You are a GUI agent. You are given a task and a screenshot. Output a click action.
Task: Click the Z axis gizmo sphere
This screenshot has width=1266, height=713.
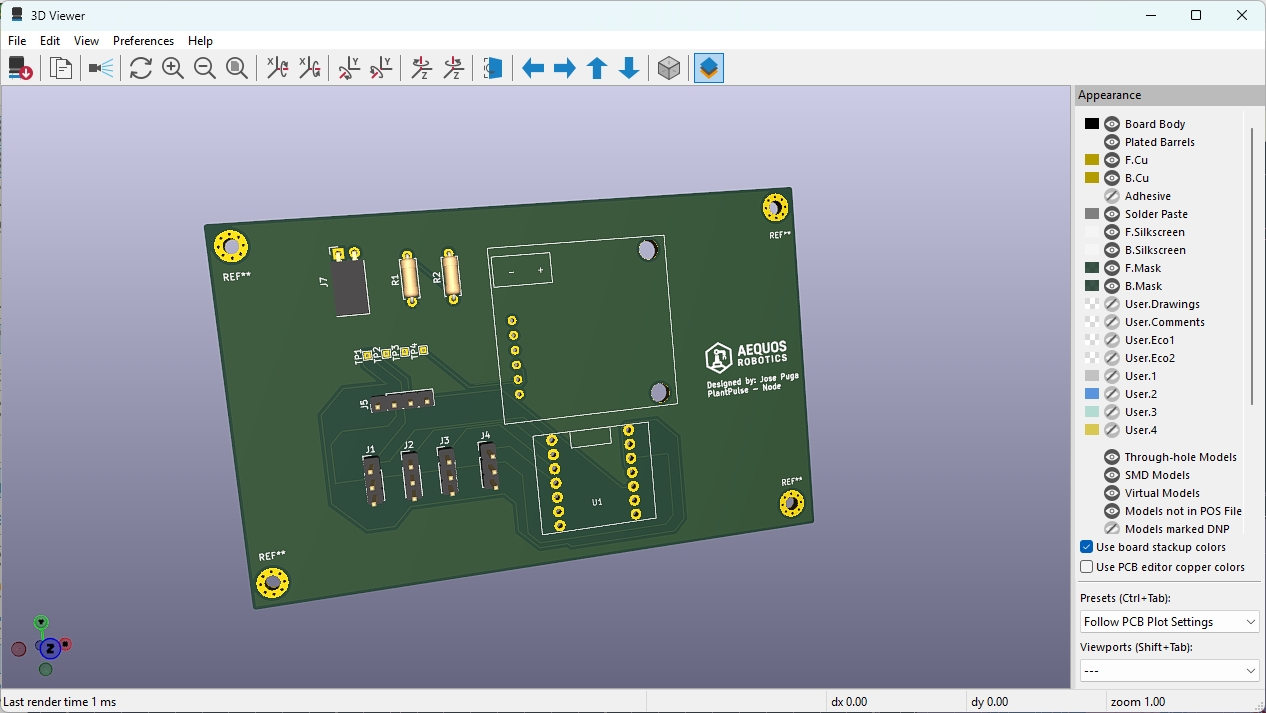coord(51,648)
